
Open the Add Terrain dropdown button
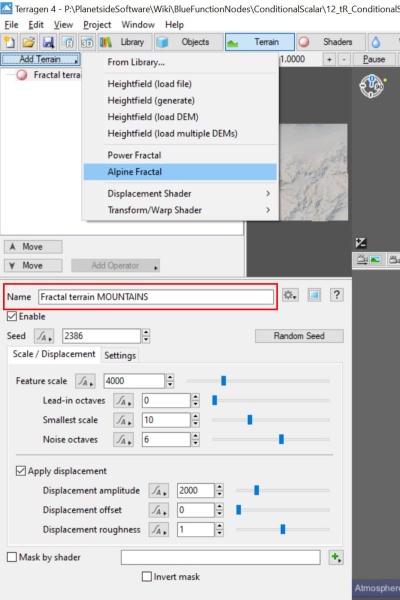(40, 59)
